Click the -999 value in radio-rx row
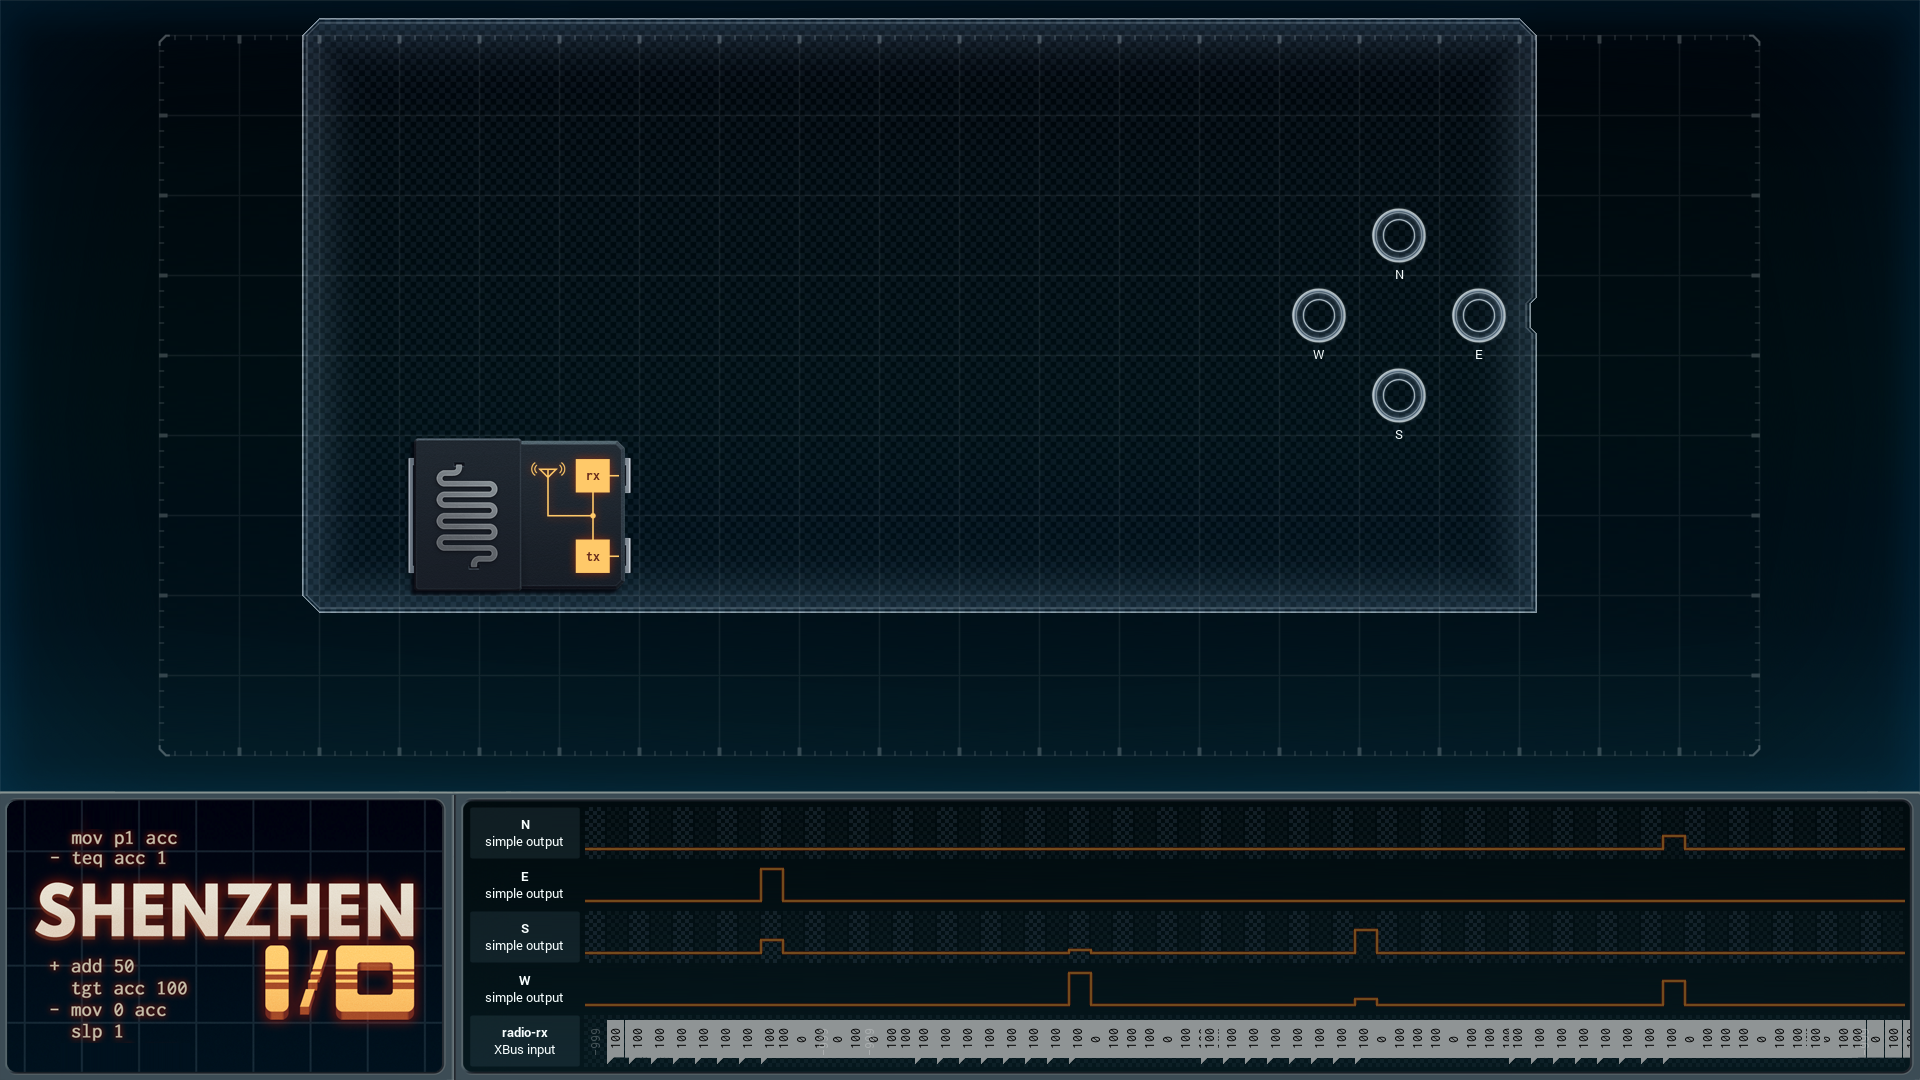 595,1041
